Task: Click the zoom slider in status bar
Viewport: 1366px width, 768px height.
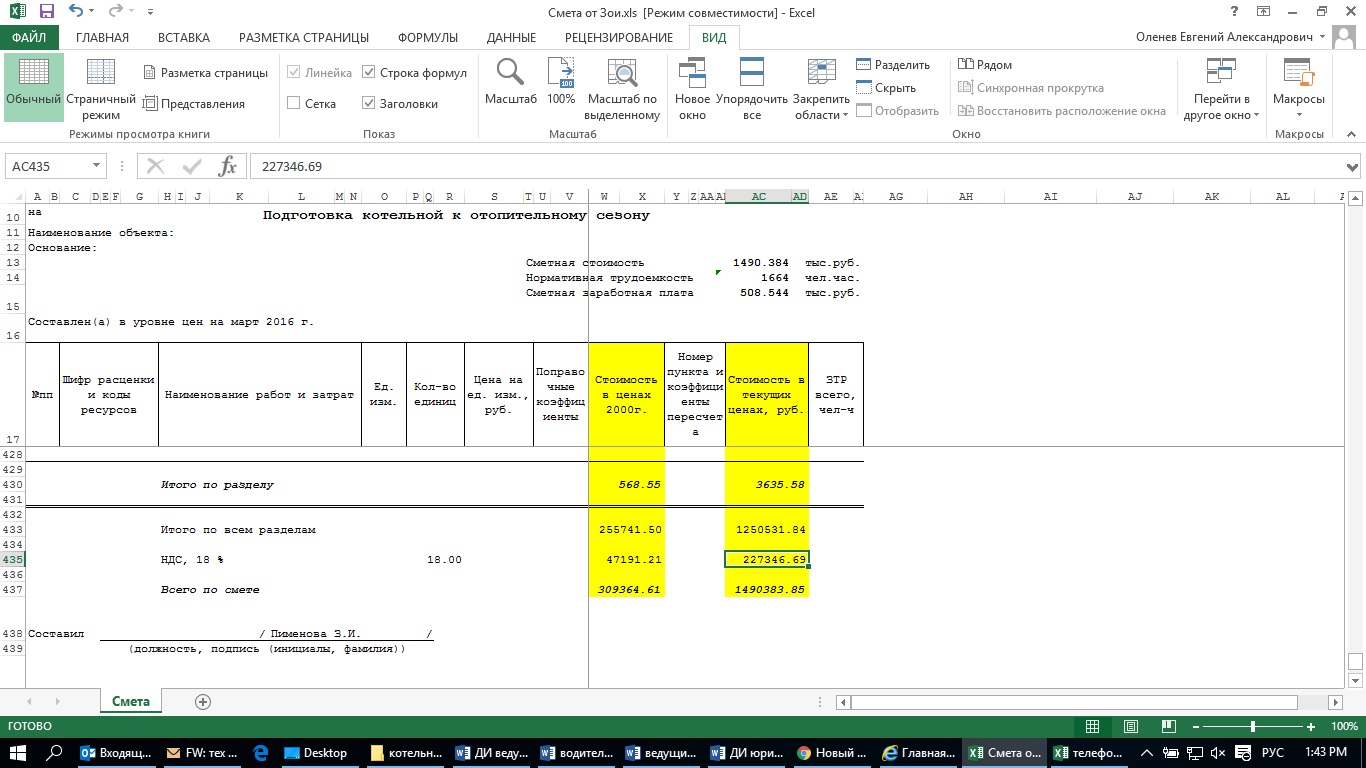Action: (1253, 727)
